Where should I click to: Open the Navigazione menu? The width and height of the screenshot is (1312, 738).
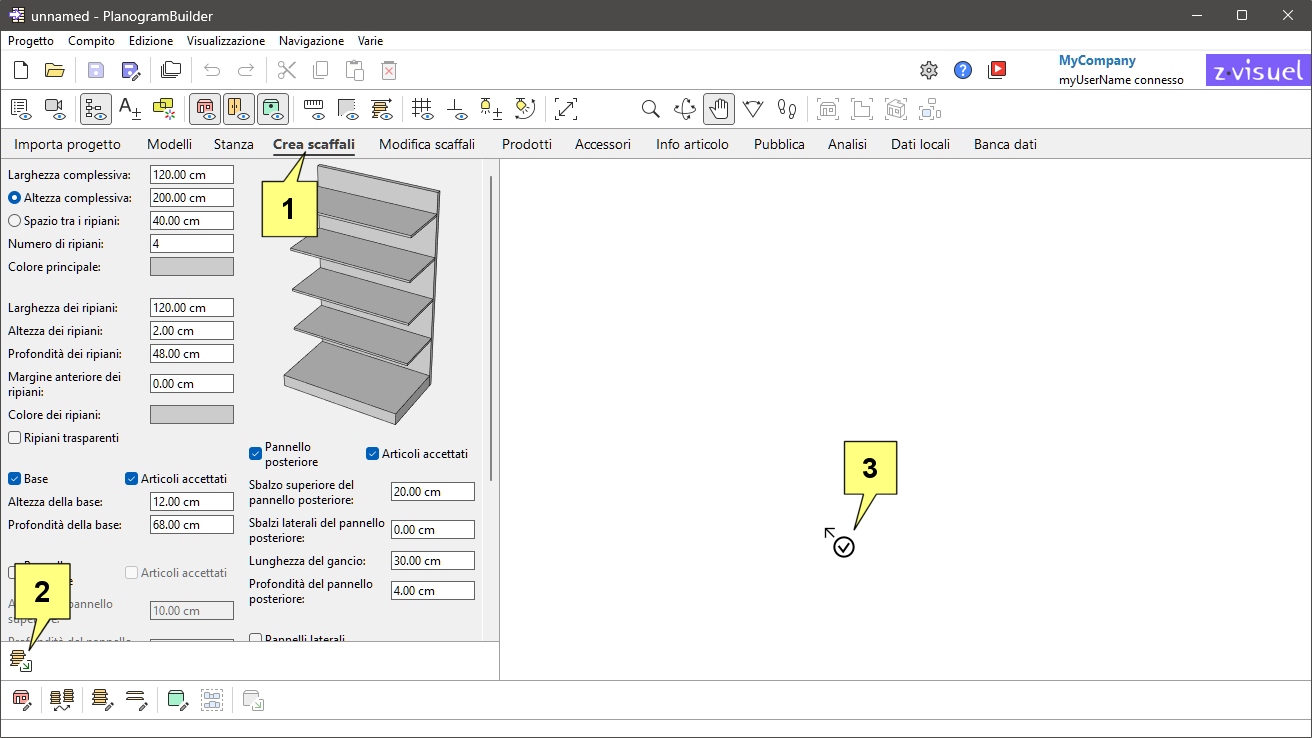click(x=311, y=41)
